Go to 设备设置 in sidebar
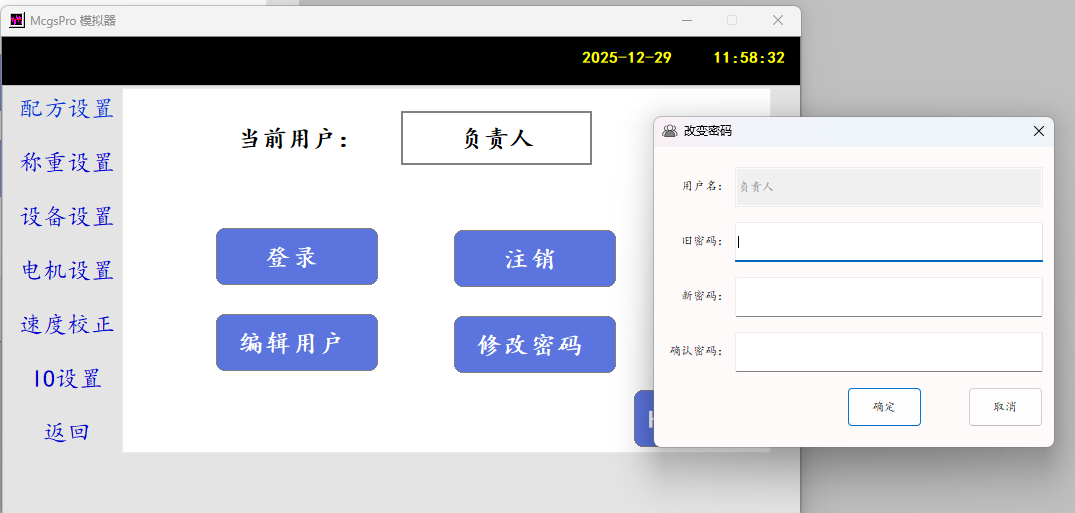This screenshot has width=1075, height=513. [67, 217]
